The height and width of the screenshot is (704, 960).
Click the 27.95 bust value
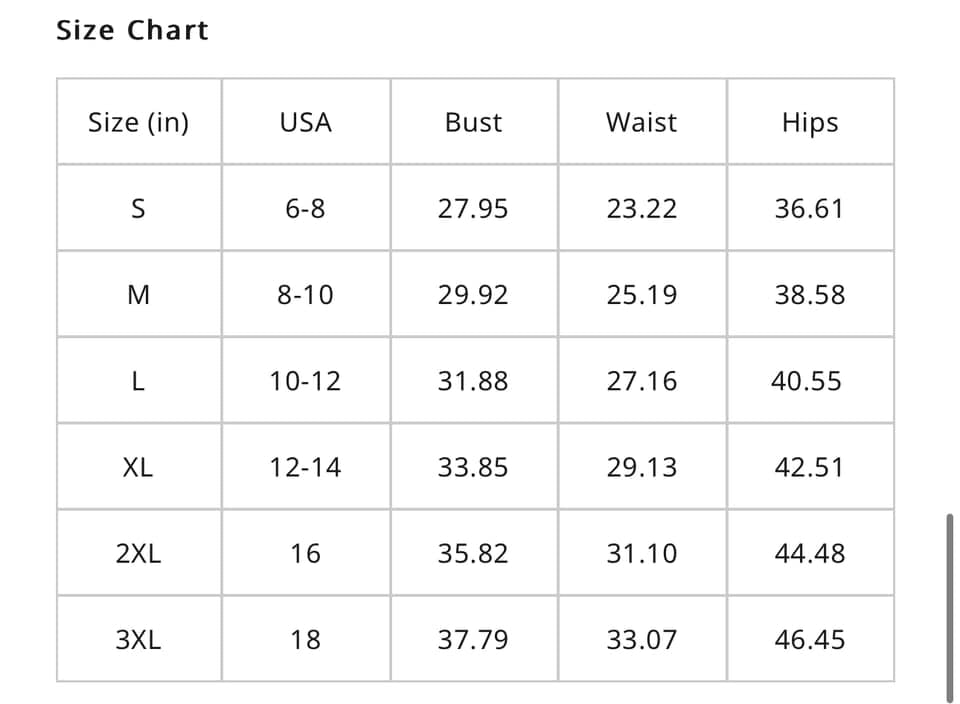pos(473,208)
